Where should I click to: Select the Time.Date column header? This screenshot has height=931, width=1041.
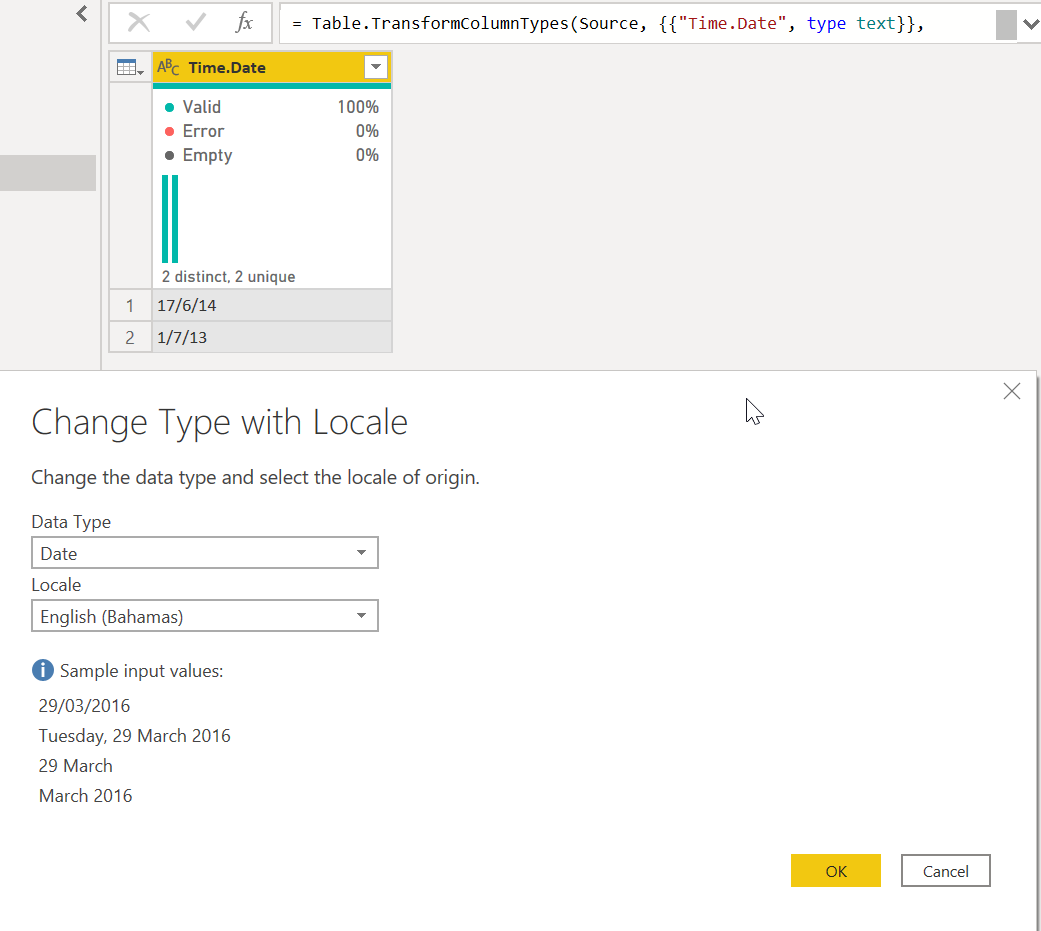[x=272, y=67]
